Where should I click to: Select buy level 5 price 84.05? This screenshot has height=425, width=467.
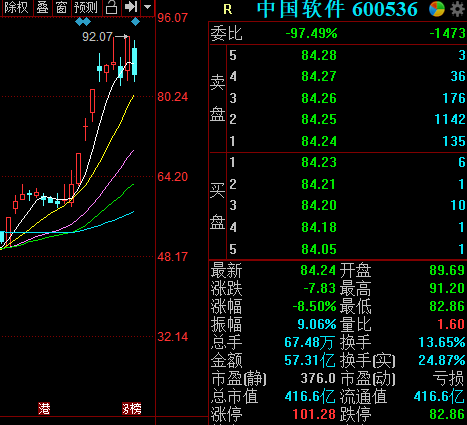(x=319, y=249)
